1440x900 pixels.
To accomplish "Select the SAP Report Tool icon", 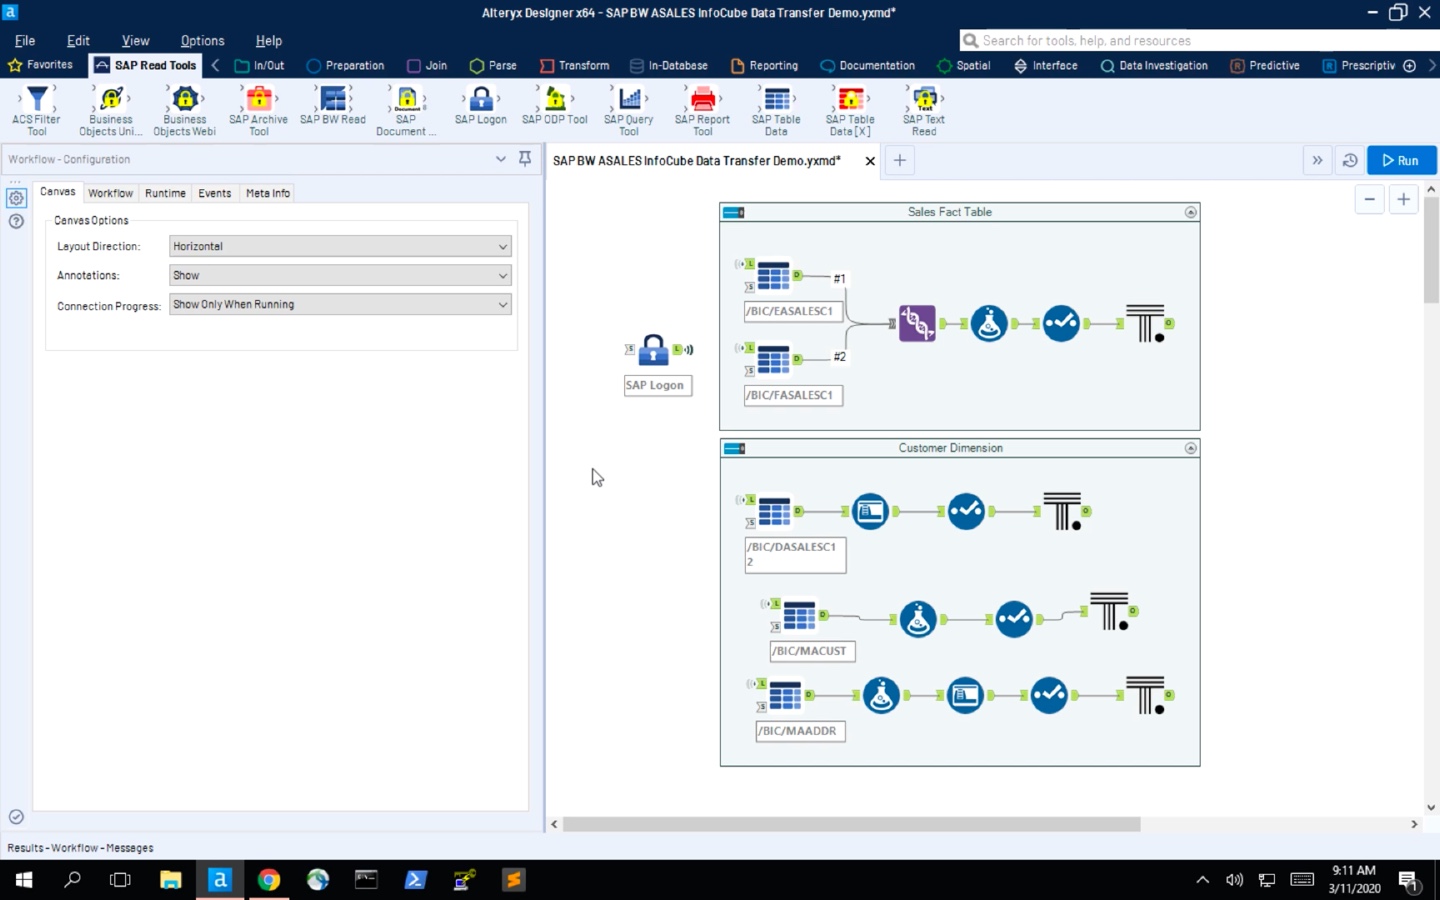I will [703, 99].
